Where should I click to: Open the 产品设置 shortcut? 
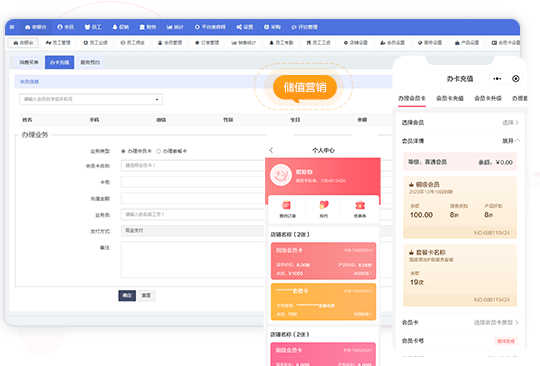pyautogui.click(x=467, y=43)
